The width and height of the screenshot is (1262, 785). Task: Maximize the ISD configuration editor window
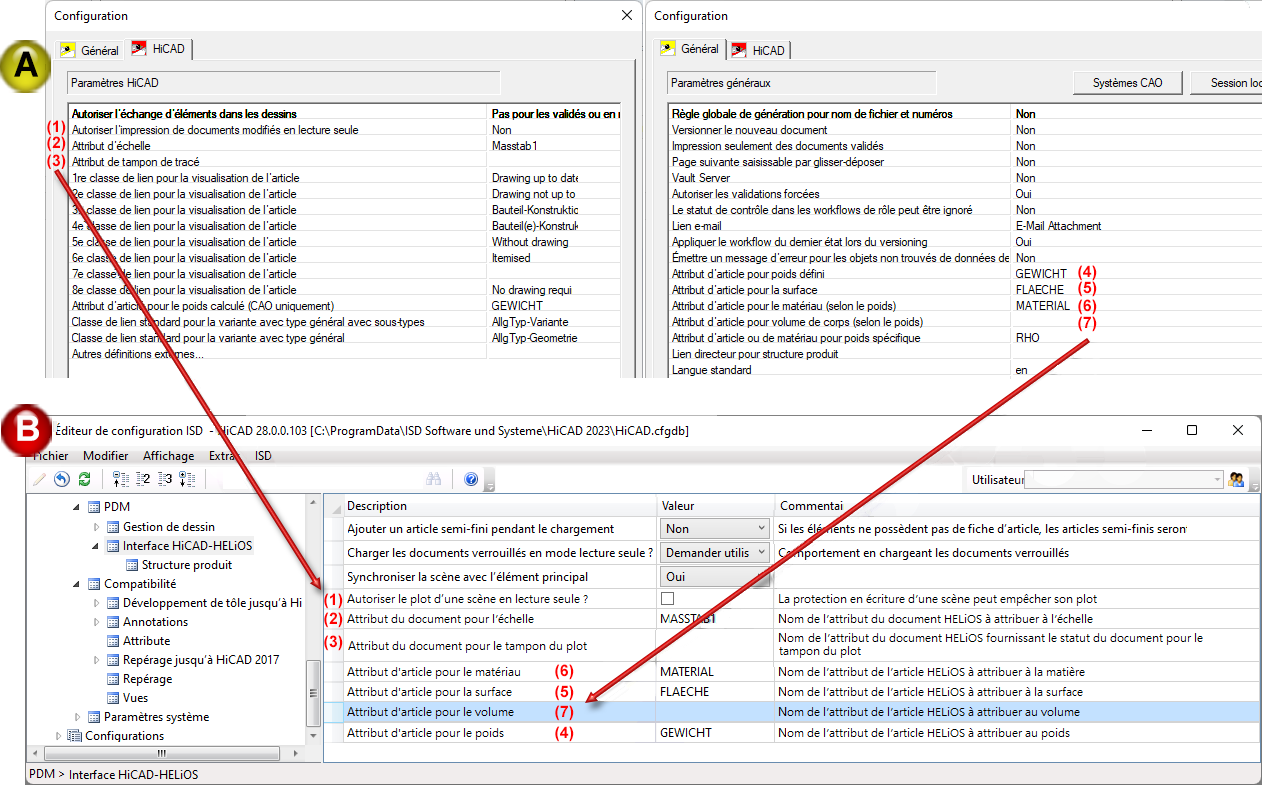1192,430
